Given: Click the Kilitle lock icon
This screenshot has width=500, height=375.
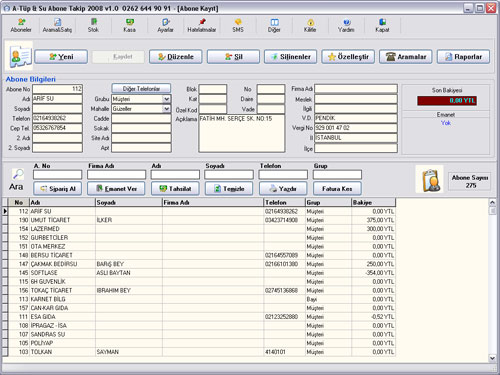Looking at the screenshot, I should coord(310,25).
